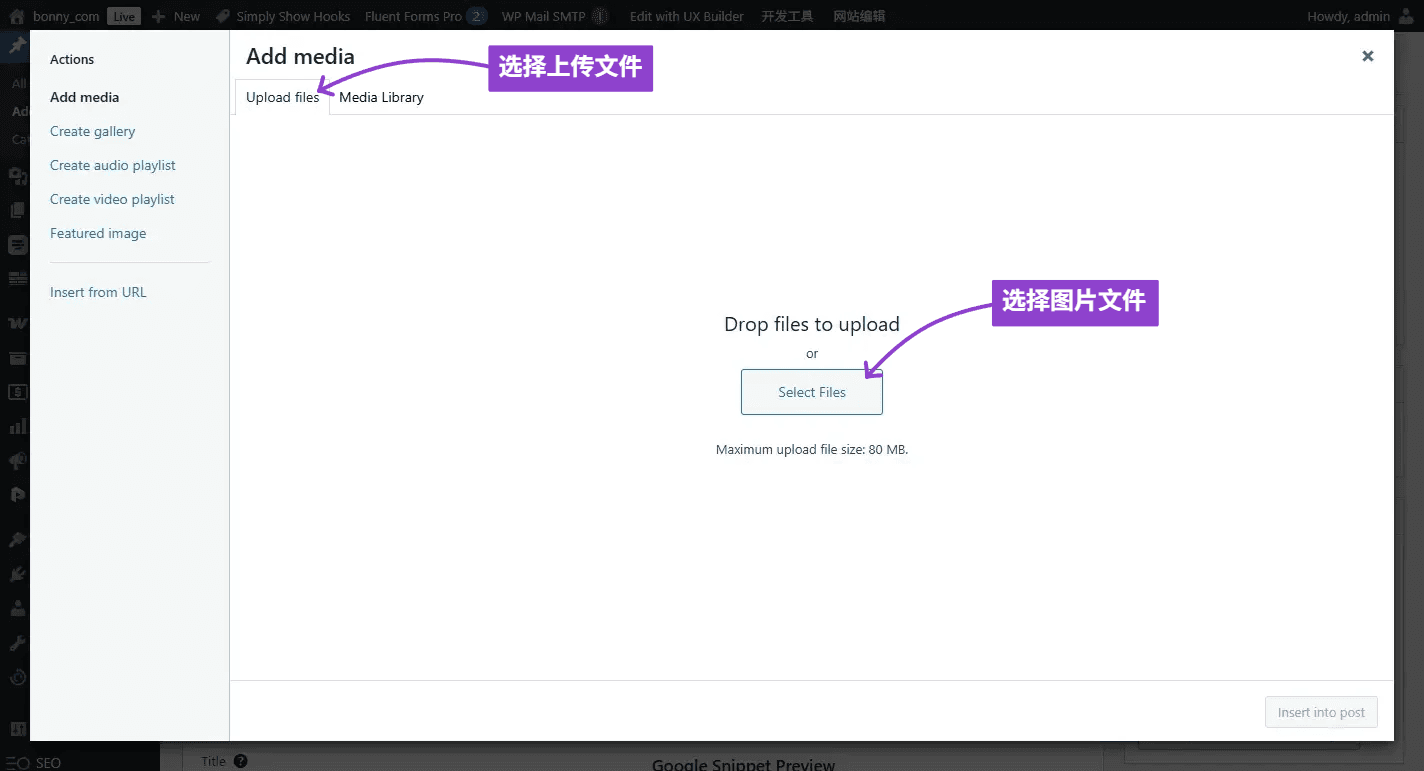
Task: Close the Add media dialog
Action: pyautogui.click(x=1367, y=56)
